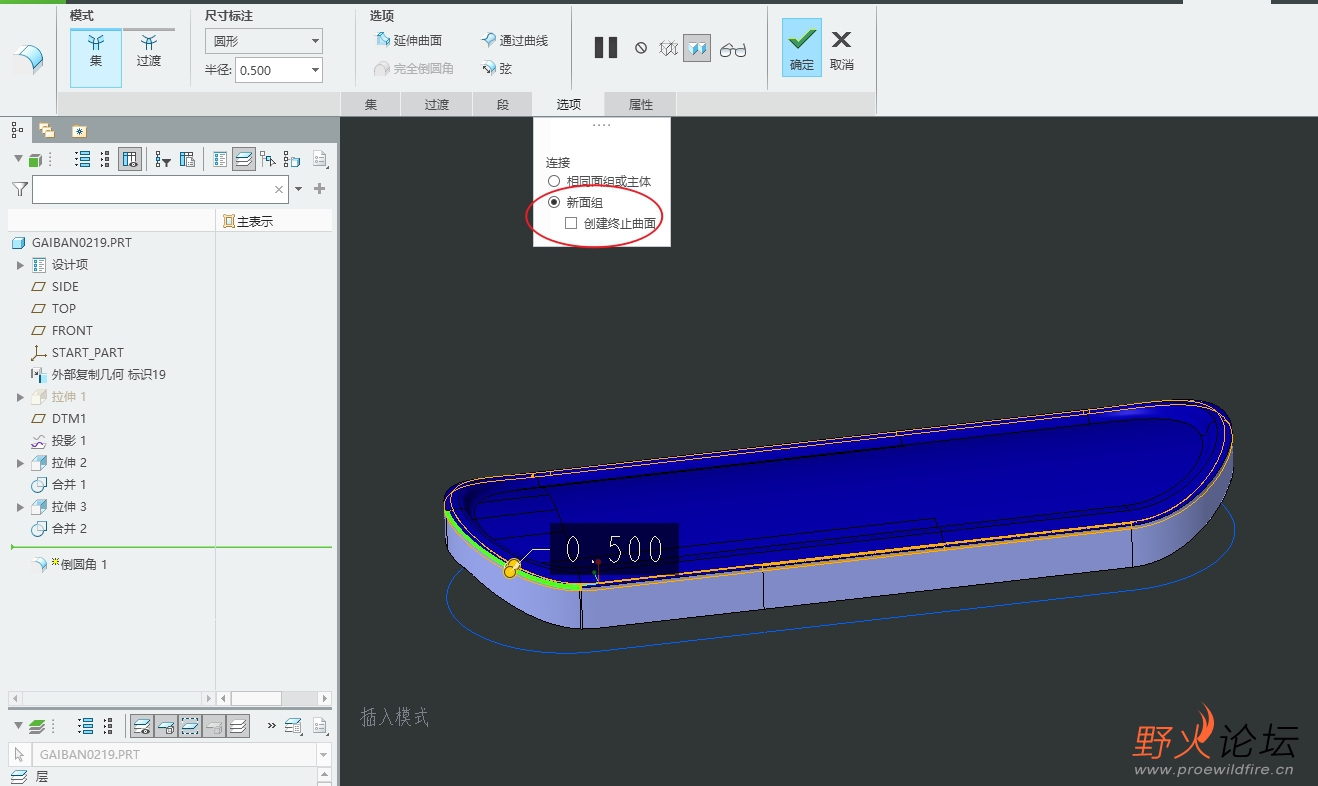Toggle the layer tree display icon
Image resolution: width=1318 pixels, height=786 pixels.
pos(243,159)
